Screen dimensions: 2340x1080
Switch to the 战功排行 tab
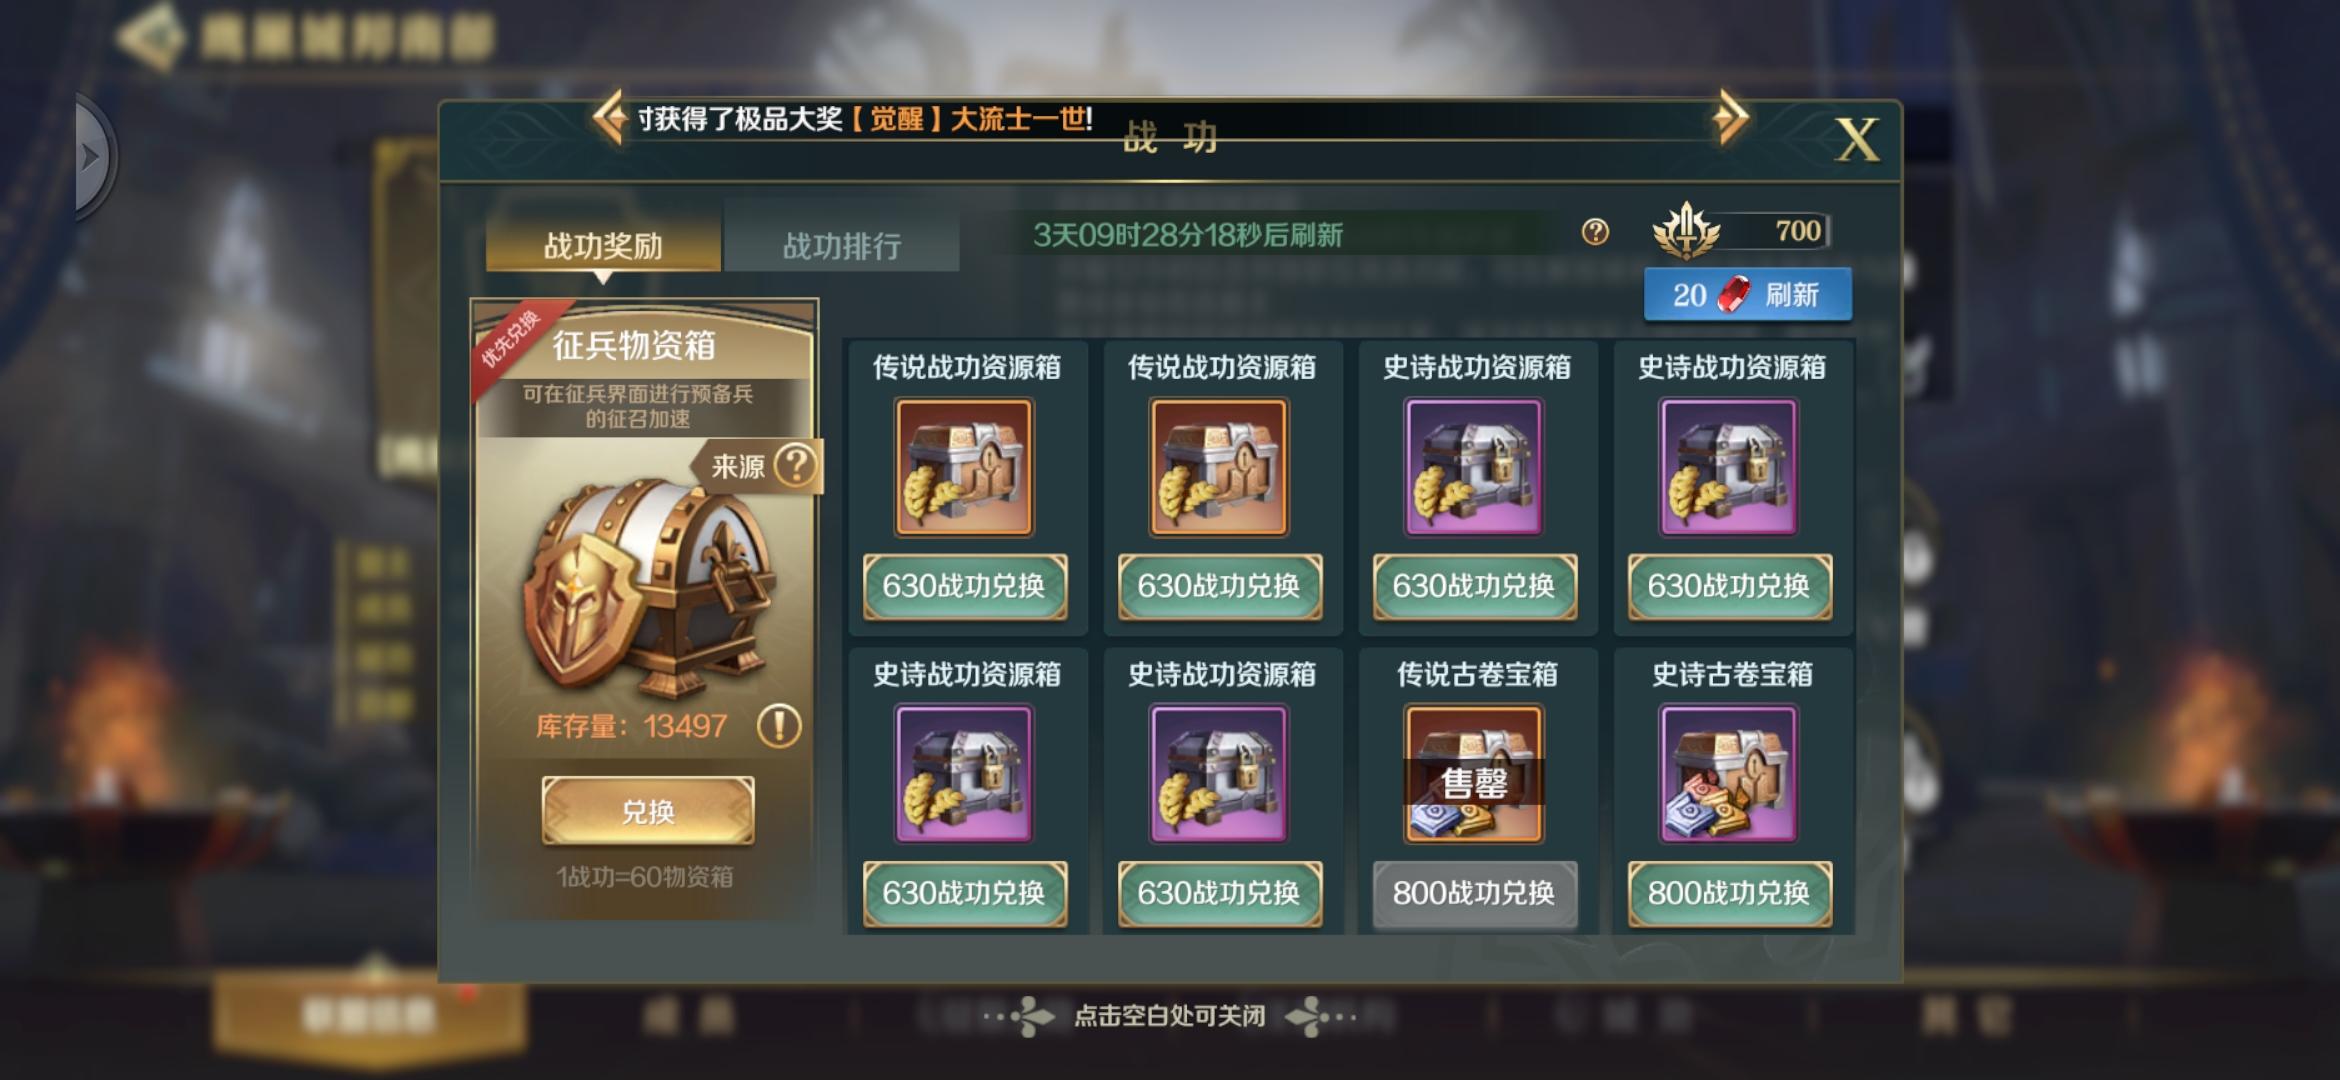tap(842, 245)
